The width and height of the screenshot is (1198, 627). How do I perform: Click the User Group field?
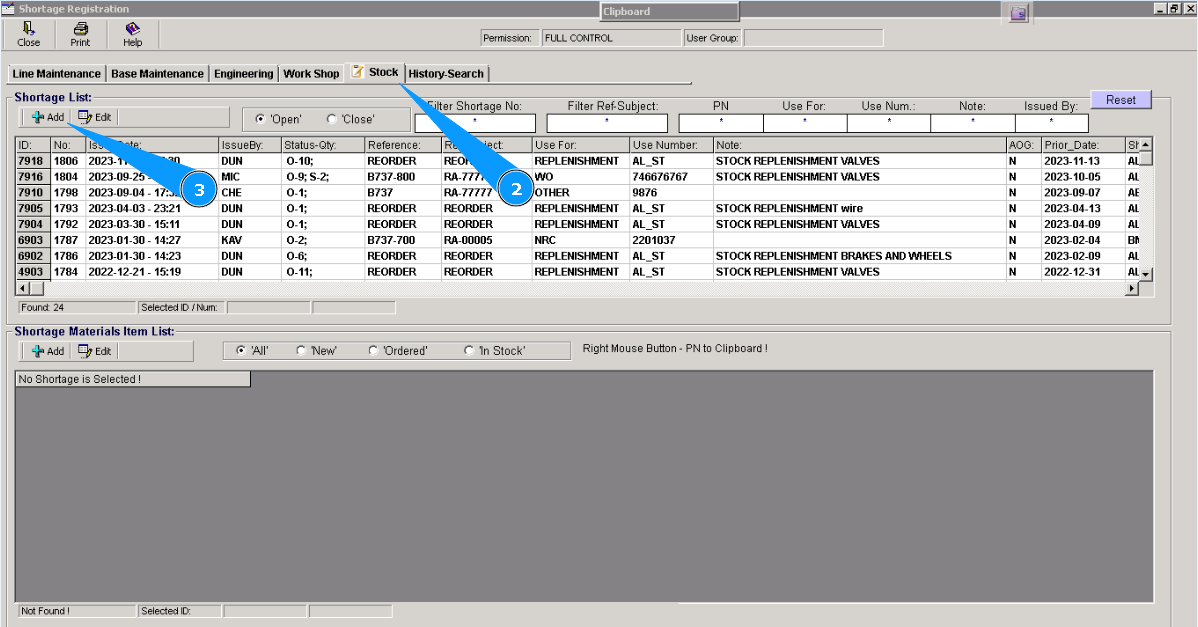coord(813,38)
